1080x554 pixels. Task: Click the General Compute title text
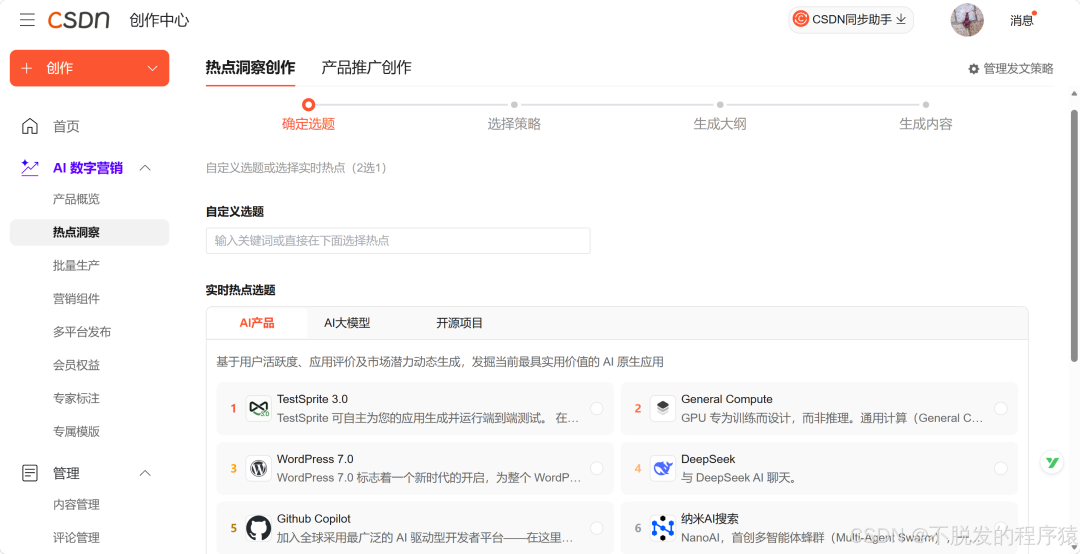(727, 399)
